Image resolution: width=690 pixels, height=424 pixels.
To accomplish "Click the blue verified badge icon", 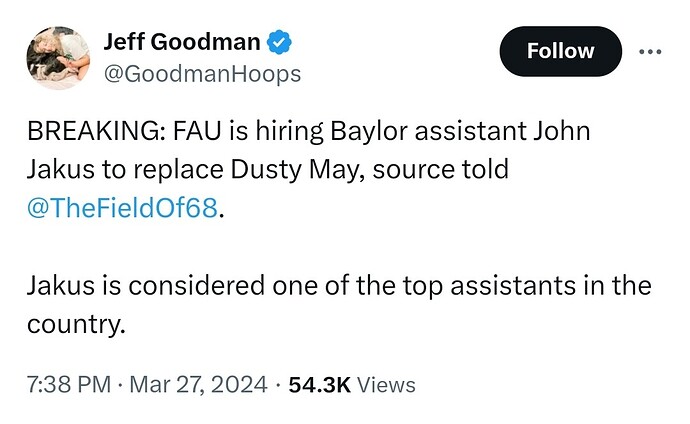I will click(280, 42).
